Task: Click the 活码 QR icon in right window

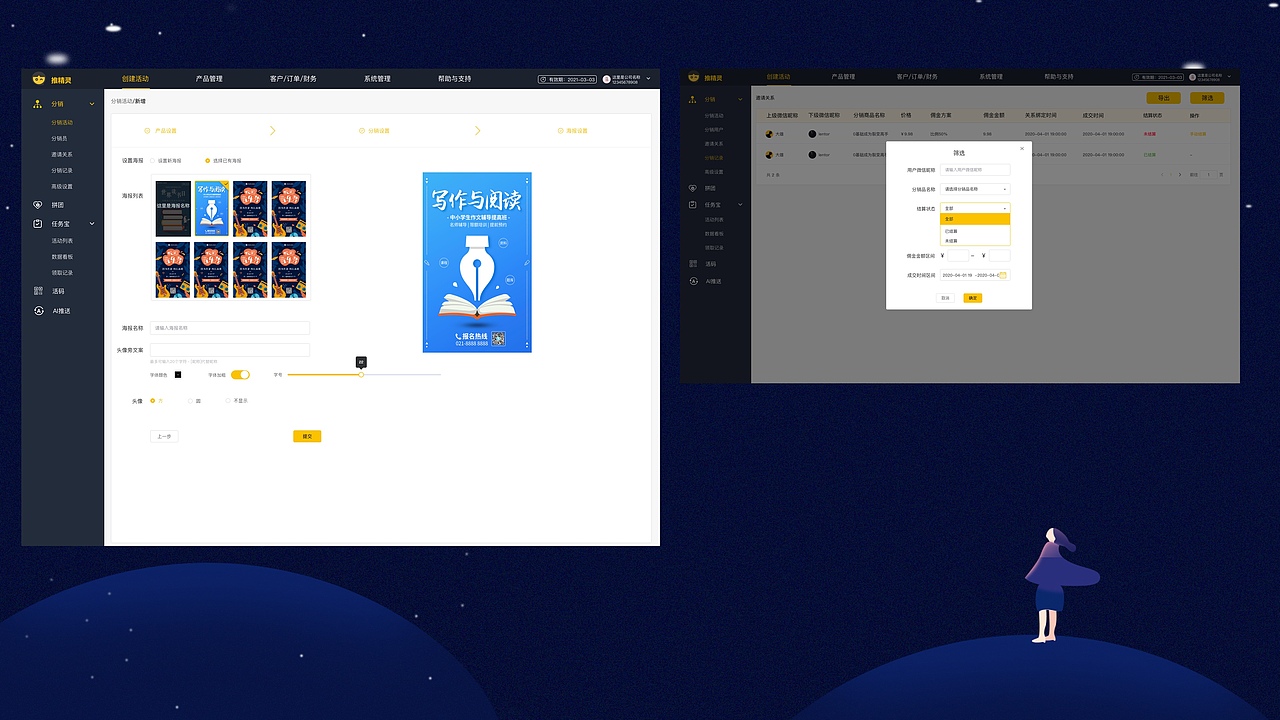Action: (x=694, y=264)
